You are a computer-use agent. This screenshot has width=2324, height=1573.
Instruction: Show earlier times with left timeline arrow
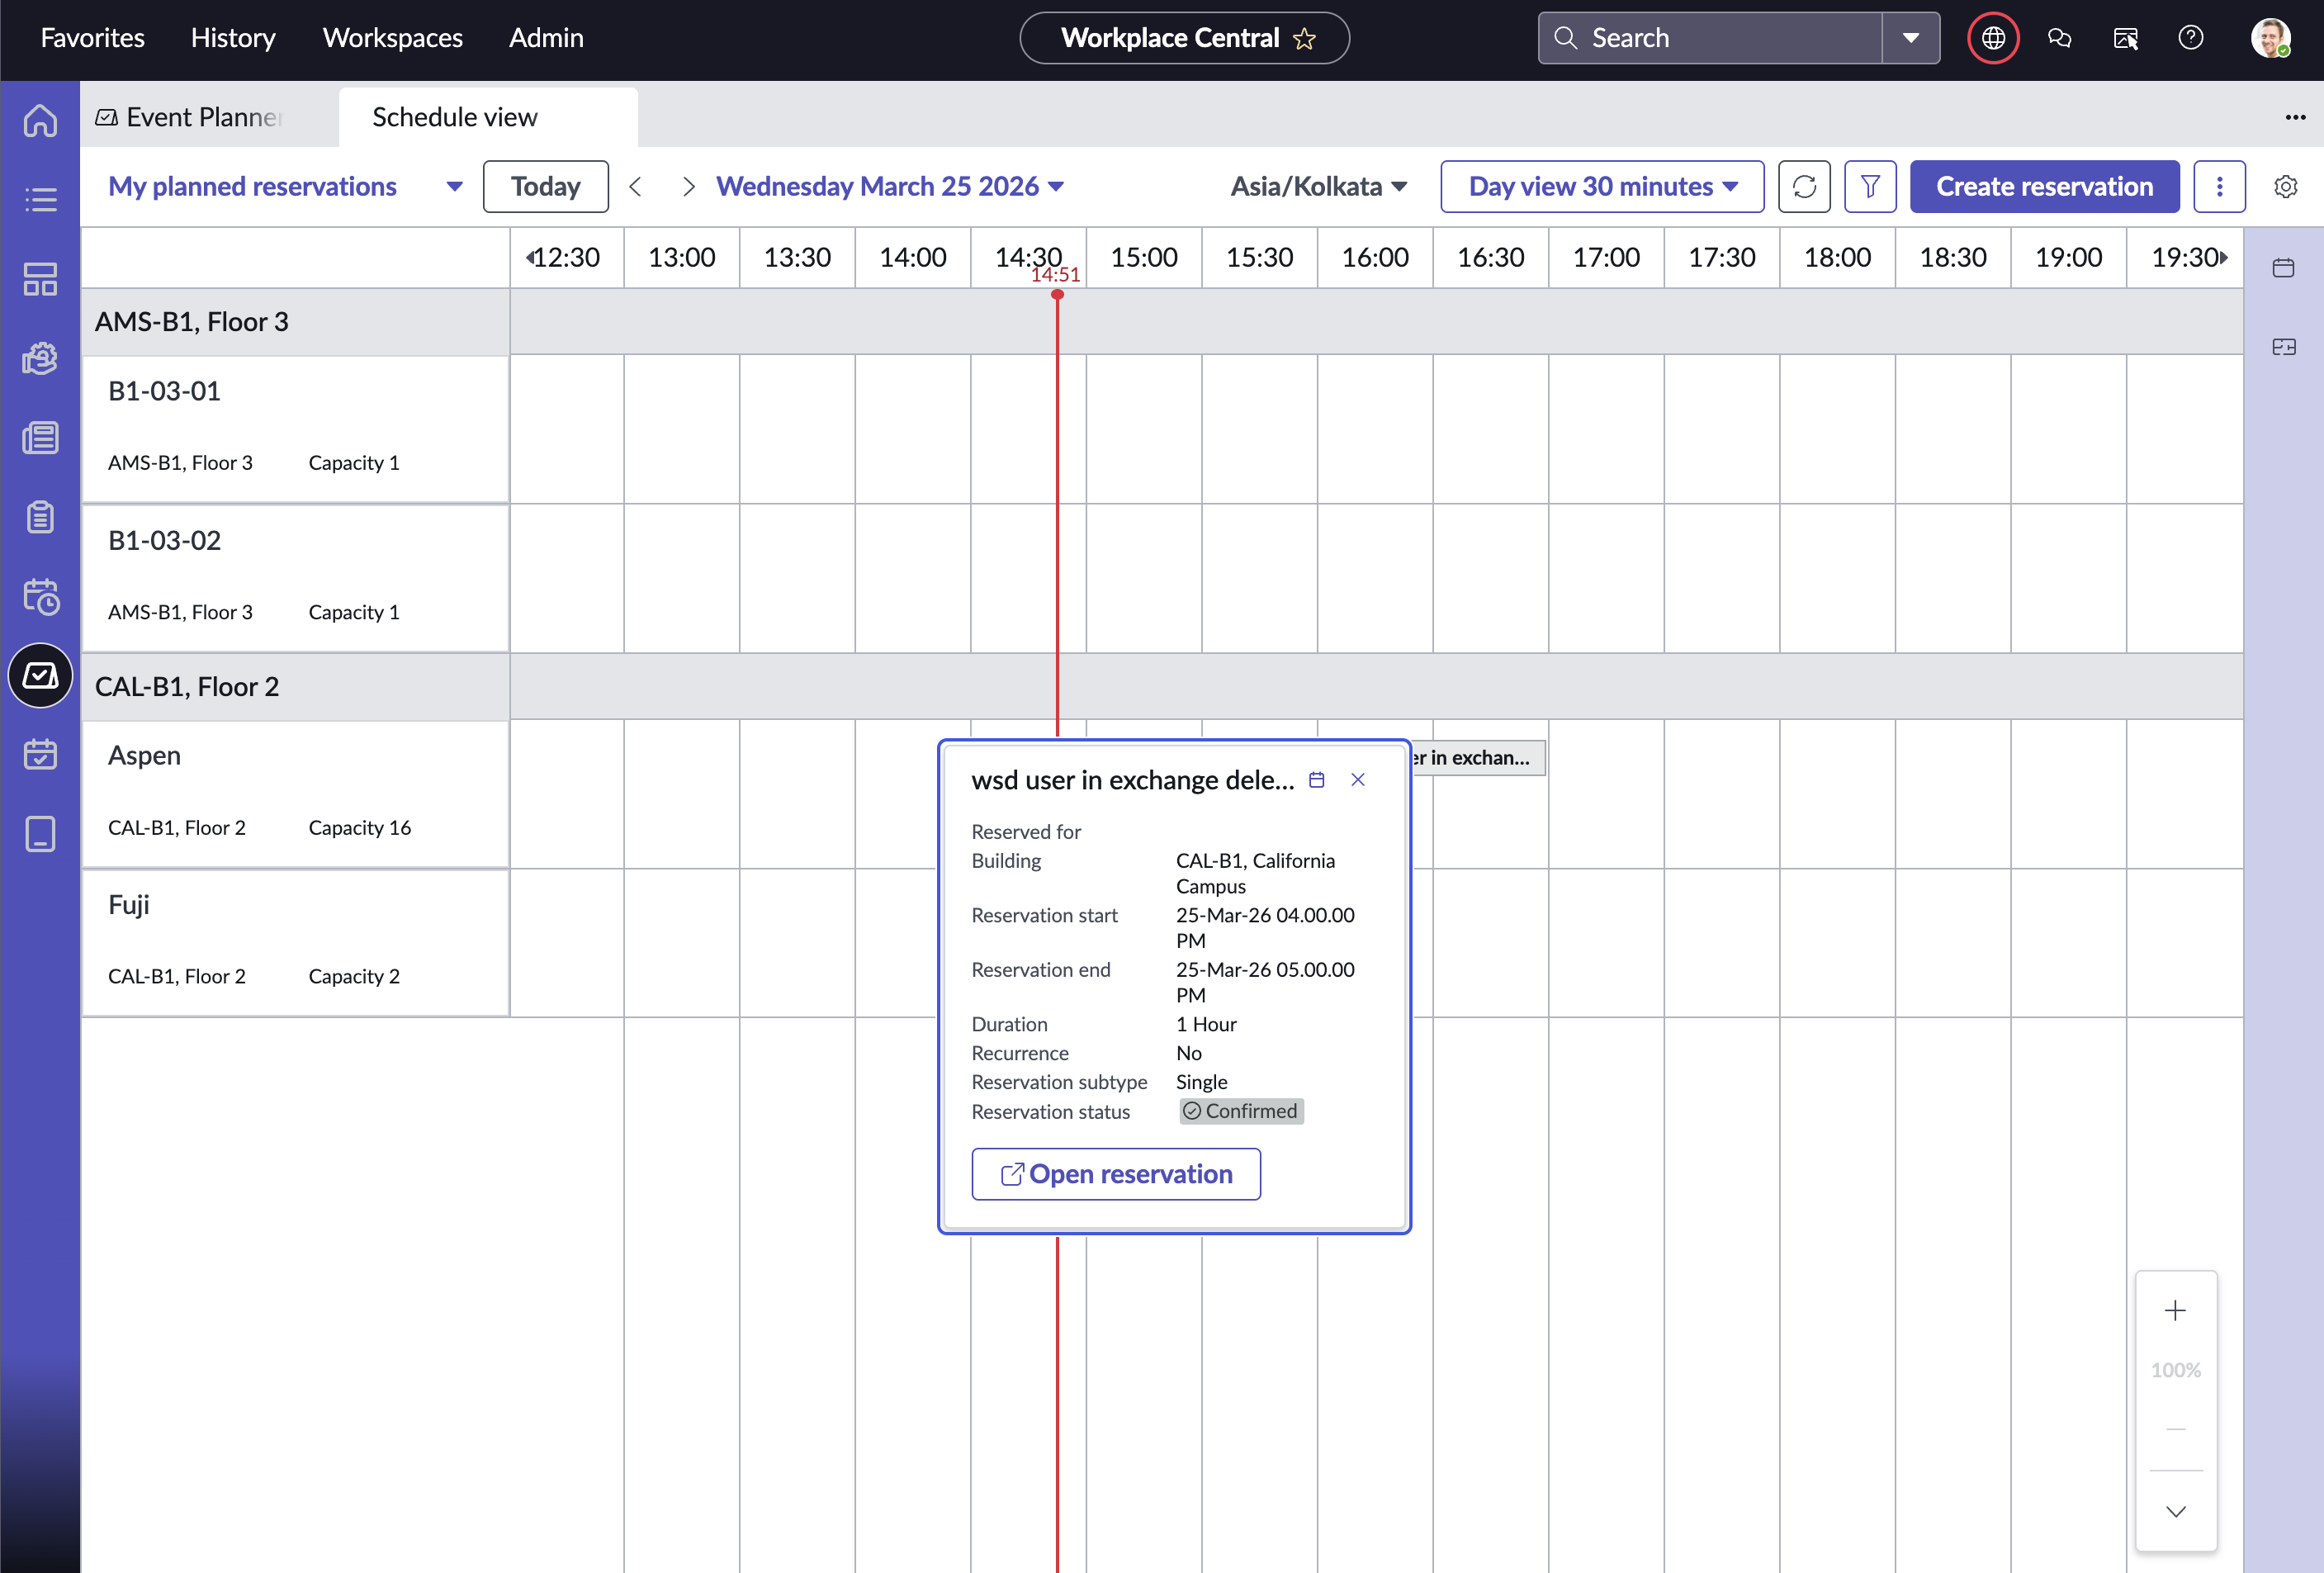pyautogui.click(x=529, y=258)
